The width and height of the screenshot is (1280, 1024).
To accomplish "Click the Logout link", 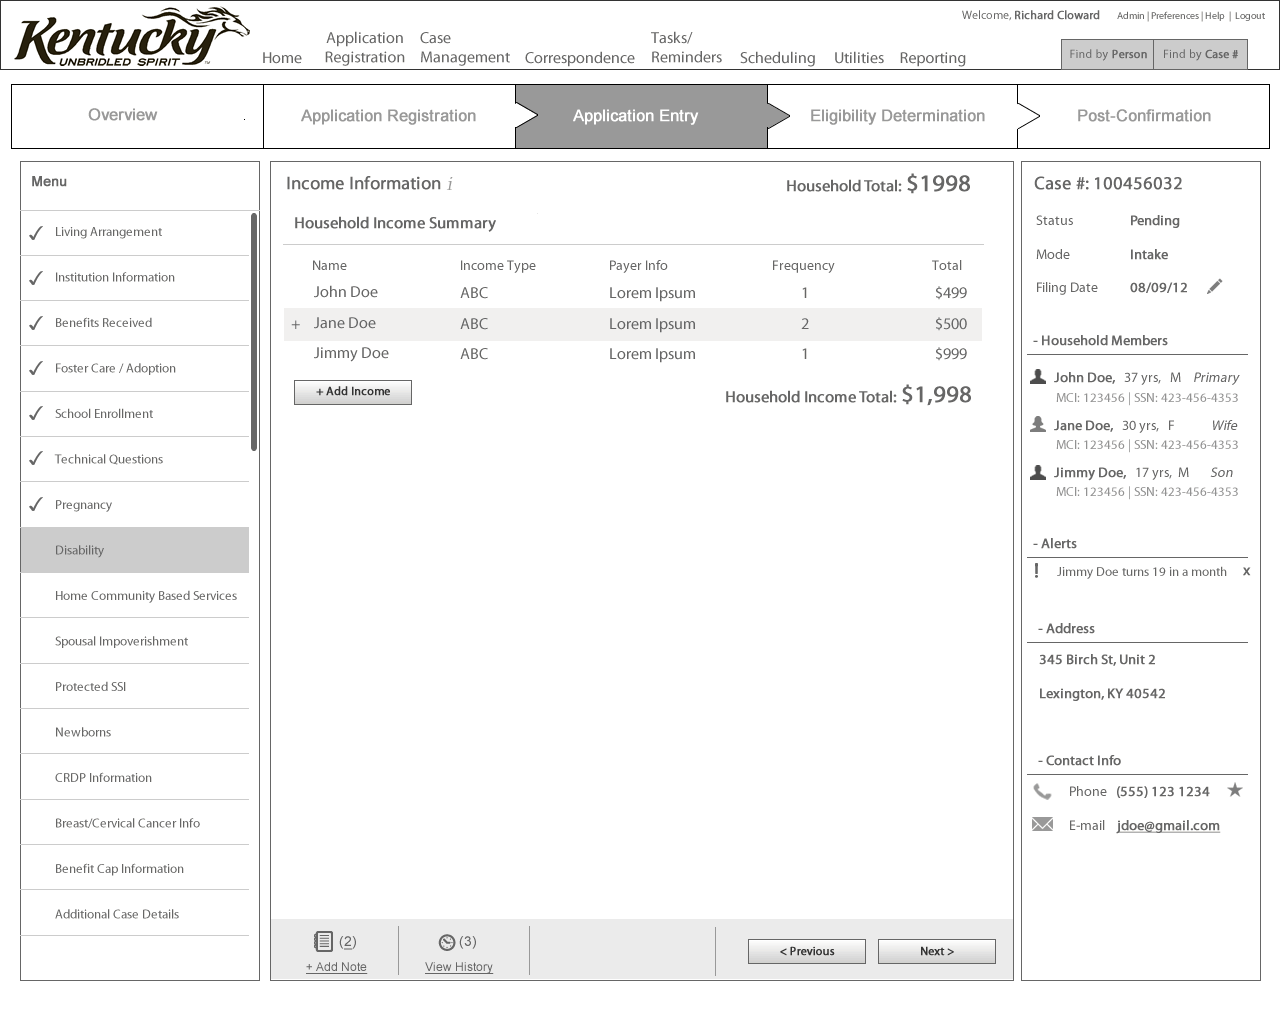I will [x=1250, y=16].
